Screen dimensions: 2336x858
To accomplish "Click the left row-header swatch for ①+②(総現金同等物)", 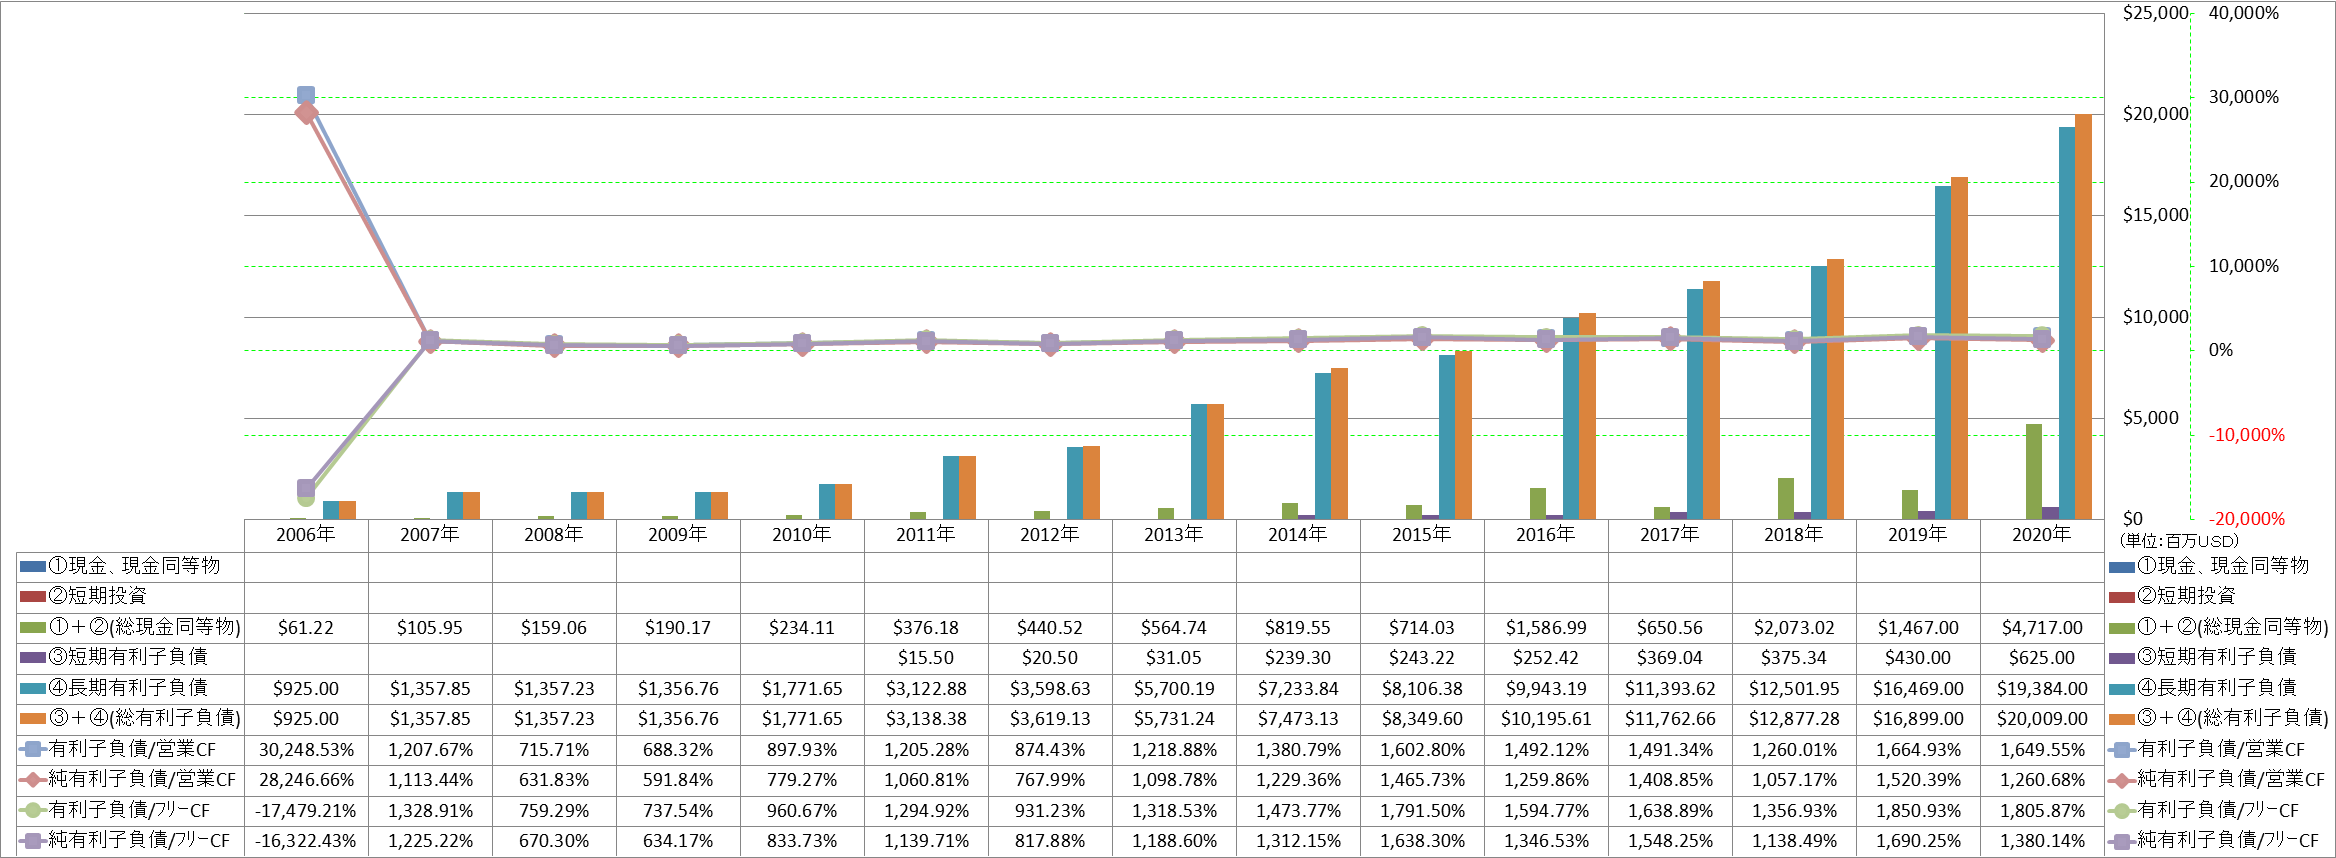I will click(33, 628).
